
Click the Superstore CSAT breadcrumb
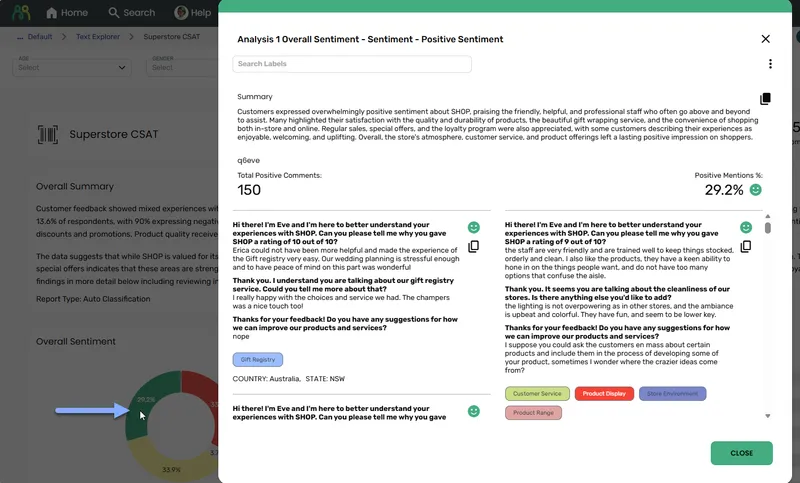[171, 37]
